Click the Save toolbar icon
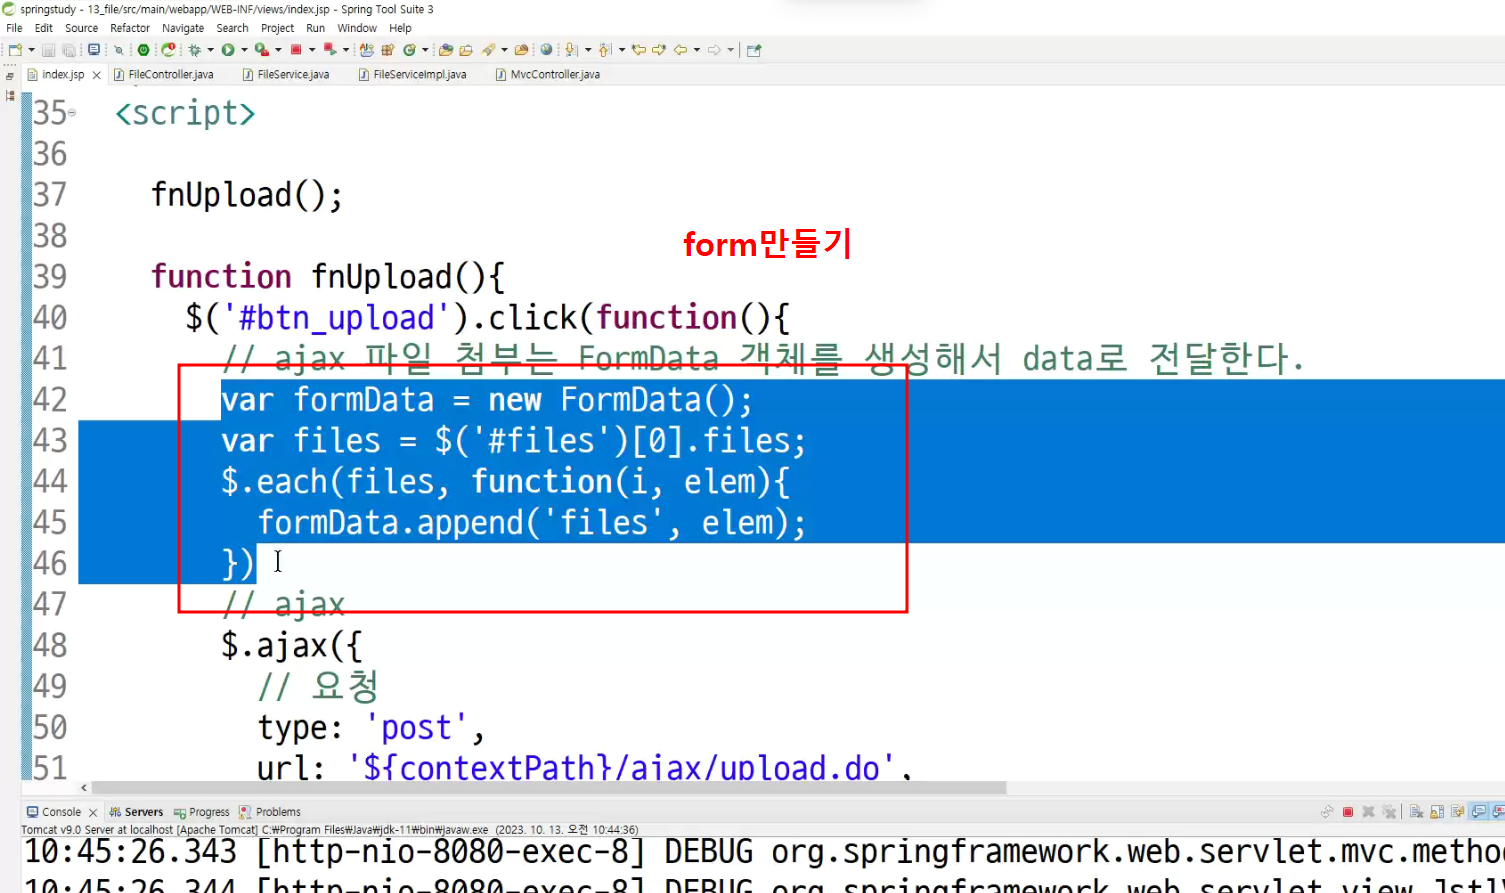The image size is (1505, 893). coord(48,50)
